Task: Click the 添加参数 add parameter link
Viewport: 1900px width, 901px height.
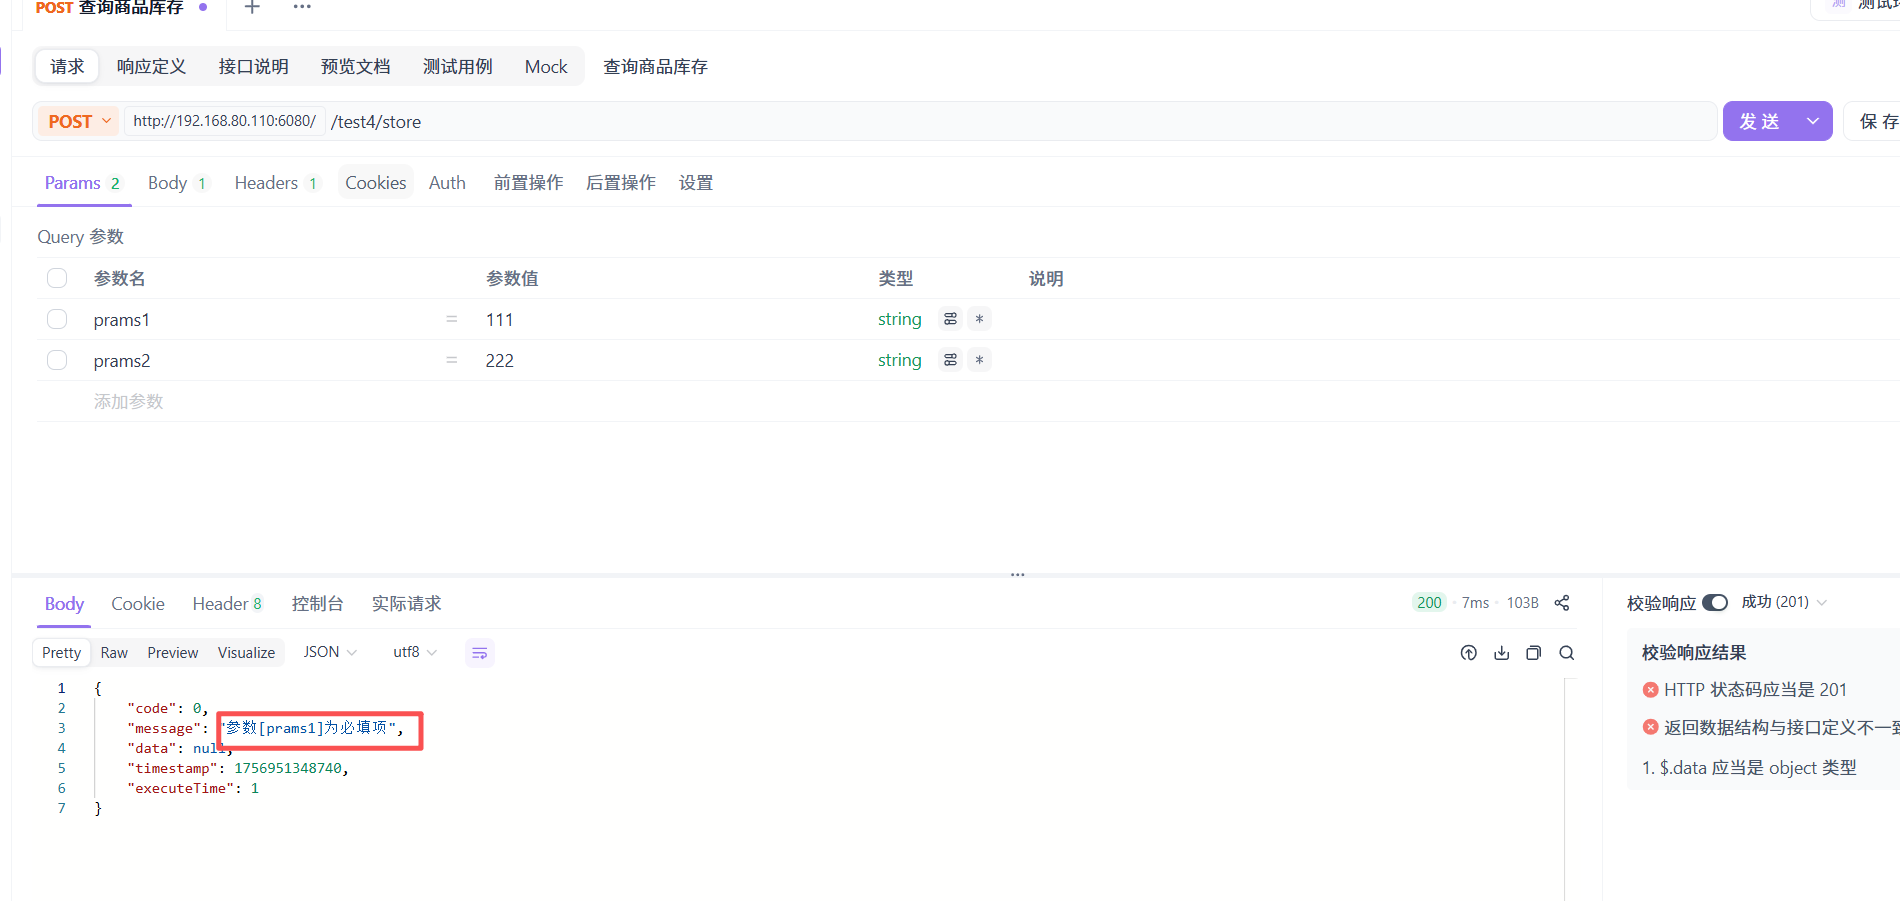Action: [128, 400]
